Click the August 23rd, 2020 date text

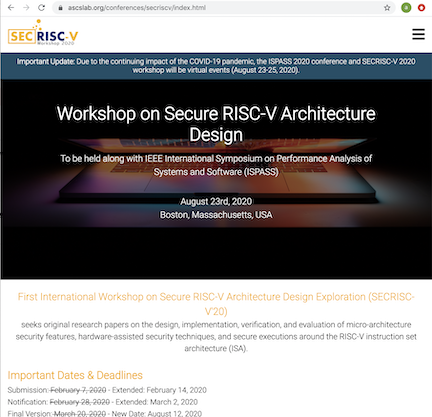point(216,202)
